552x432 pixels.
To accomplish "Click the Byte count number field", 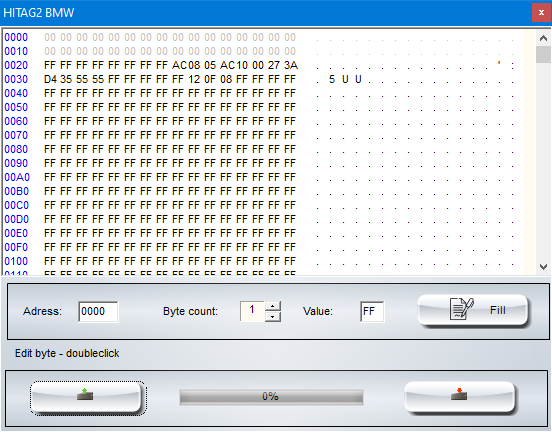I will click(x=252, y=311).
